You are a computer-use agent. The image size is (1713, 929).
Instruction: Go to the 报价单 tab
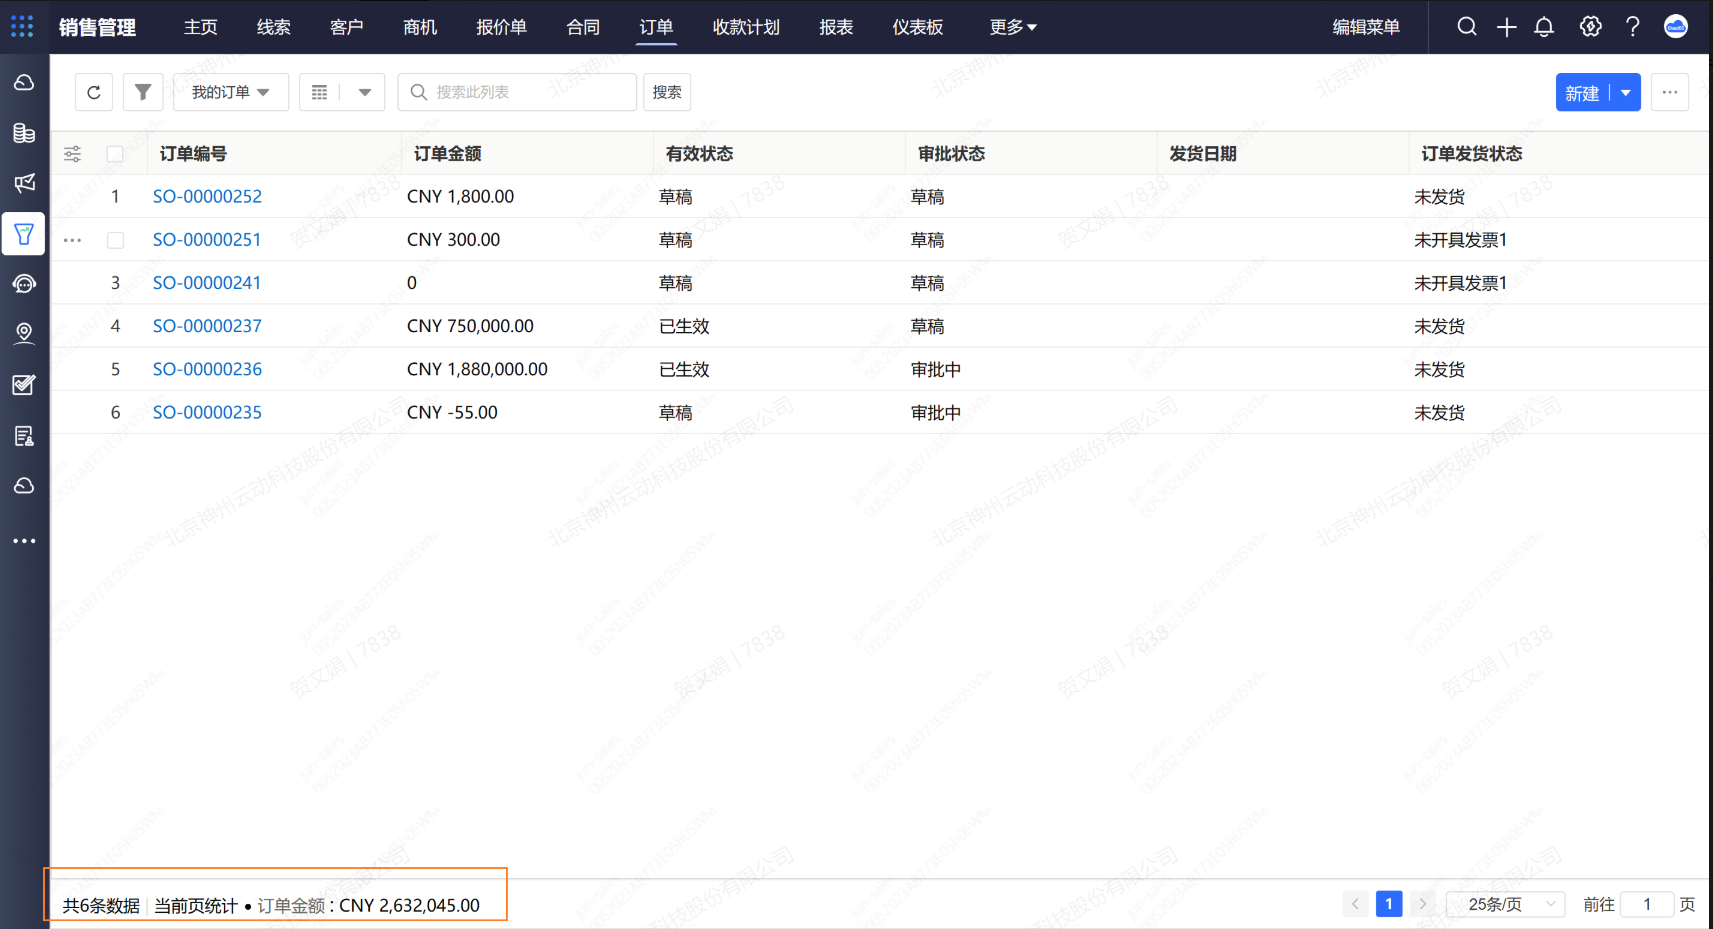(501, 27)
